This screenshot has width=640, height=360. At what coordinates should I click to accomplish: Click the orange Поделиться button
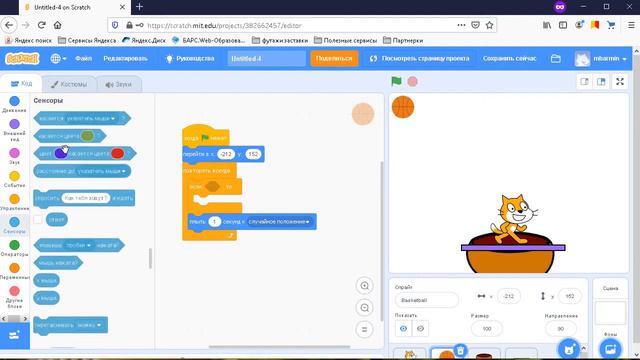click(334, 58)
